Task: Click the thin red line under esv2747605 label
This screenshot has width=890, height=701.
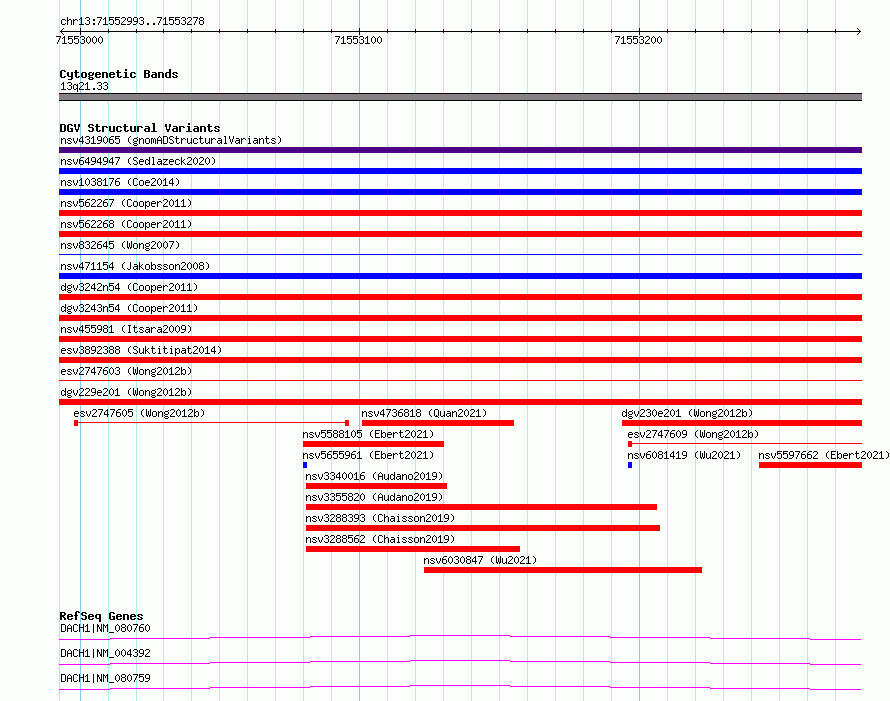Action: (x=211, y=423)
